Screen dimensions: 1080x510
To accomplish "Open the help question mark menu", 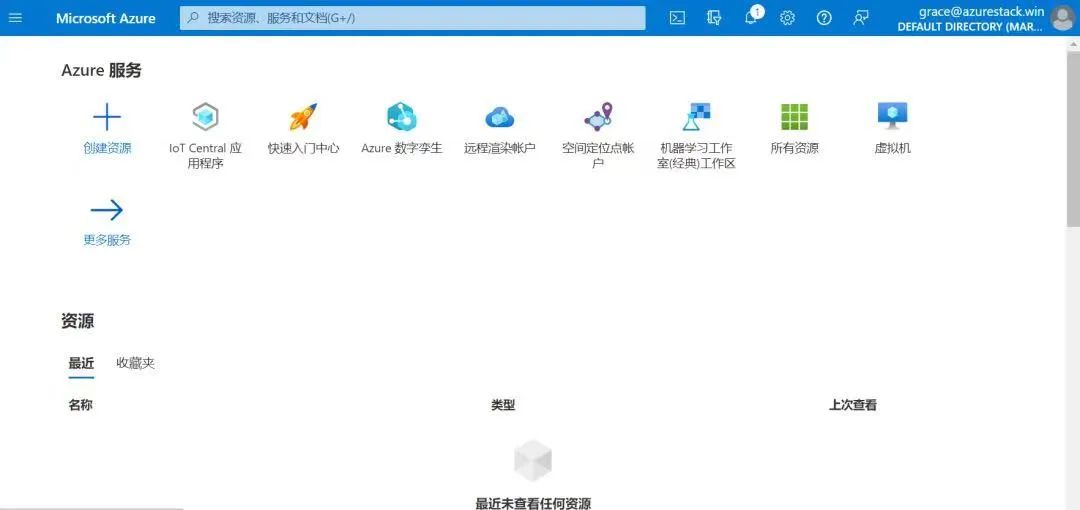I will click(x=824, y=19).
